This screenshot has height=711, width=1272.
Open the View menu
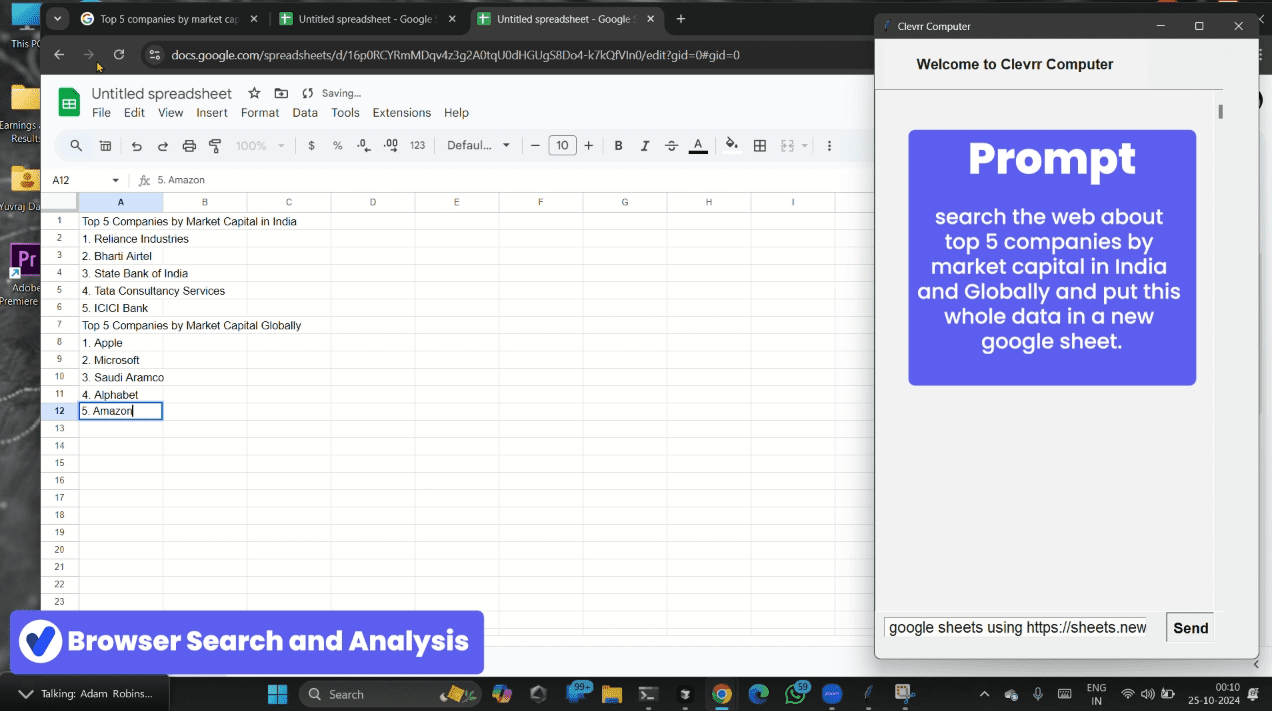click(x=171, y=113)
